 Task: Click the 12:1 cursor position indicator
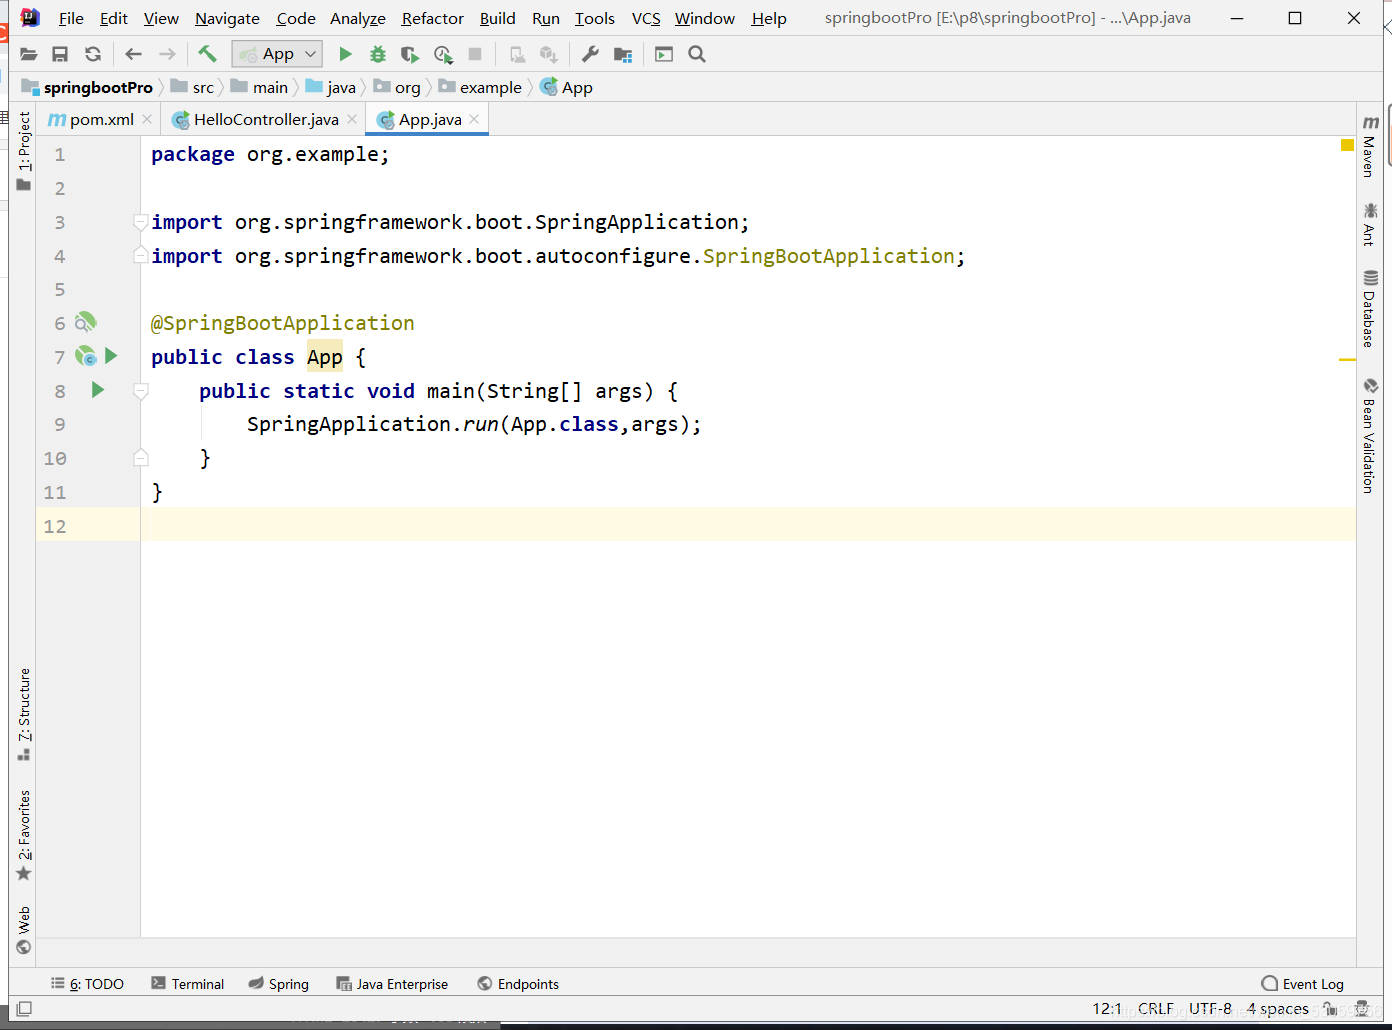1107,1009
